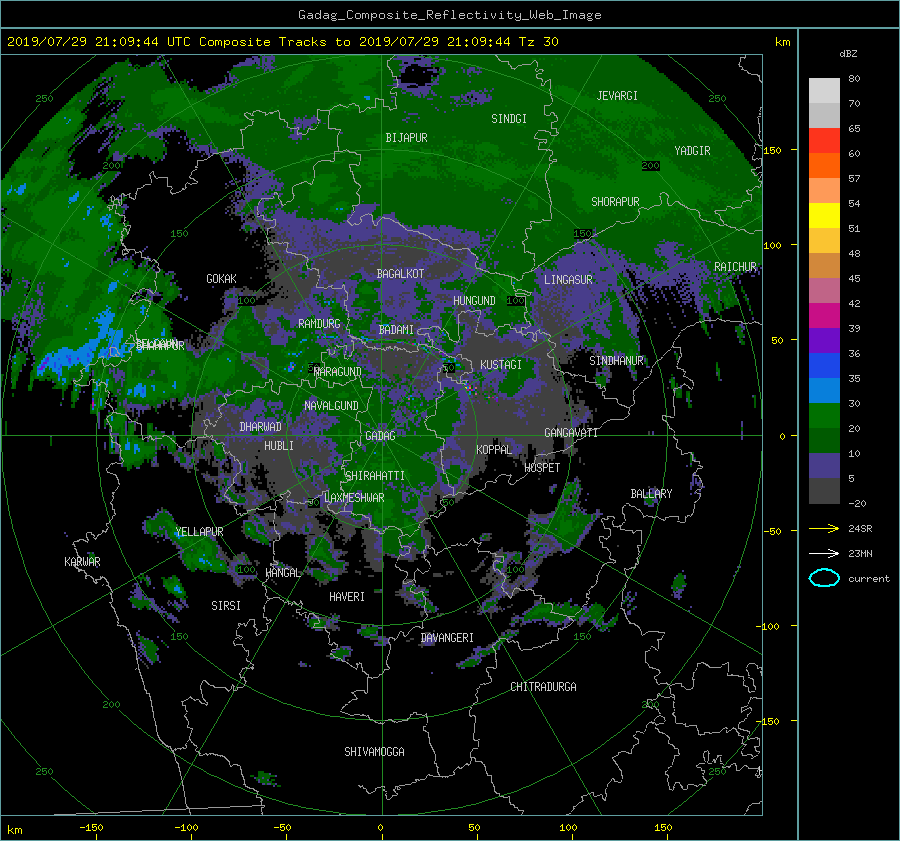Viewport: 900px width, 841px height.
Task: Click the LINGASUR city label
Action: [568, 280]
